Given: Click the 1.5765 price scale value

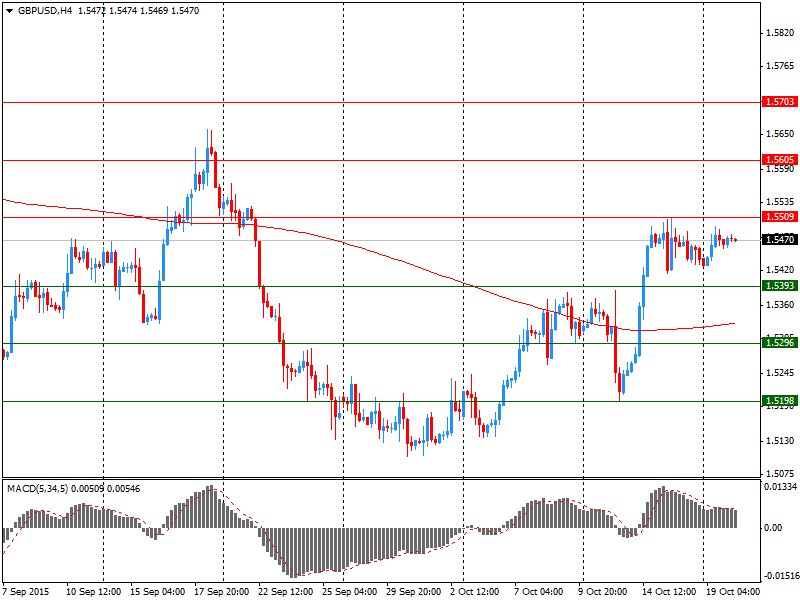Looking at the screenshot, I should tap(781, 66).
